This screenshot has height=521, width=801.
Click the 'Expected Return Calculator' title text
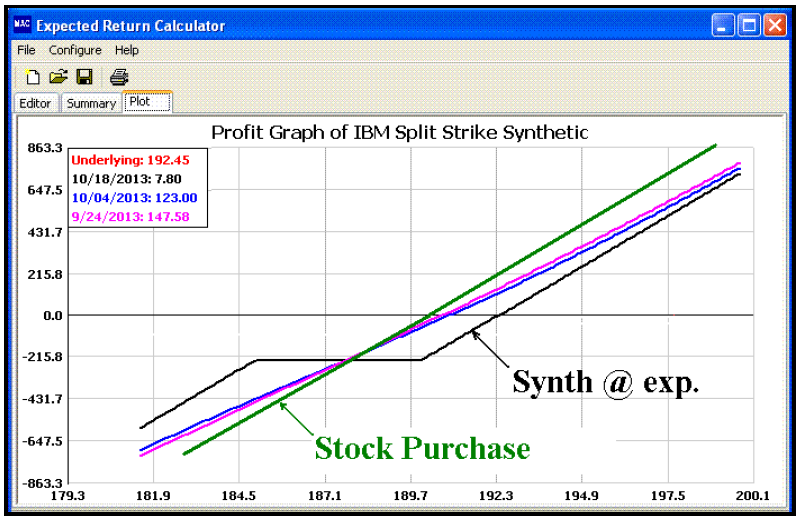[131, 26]
